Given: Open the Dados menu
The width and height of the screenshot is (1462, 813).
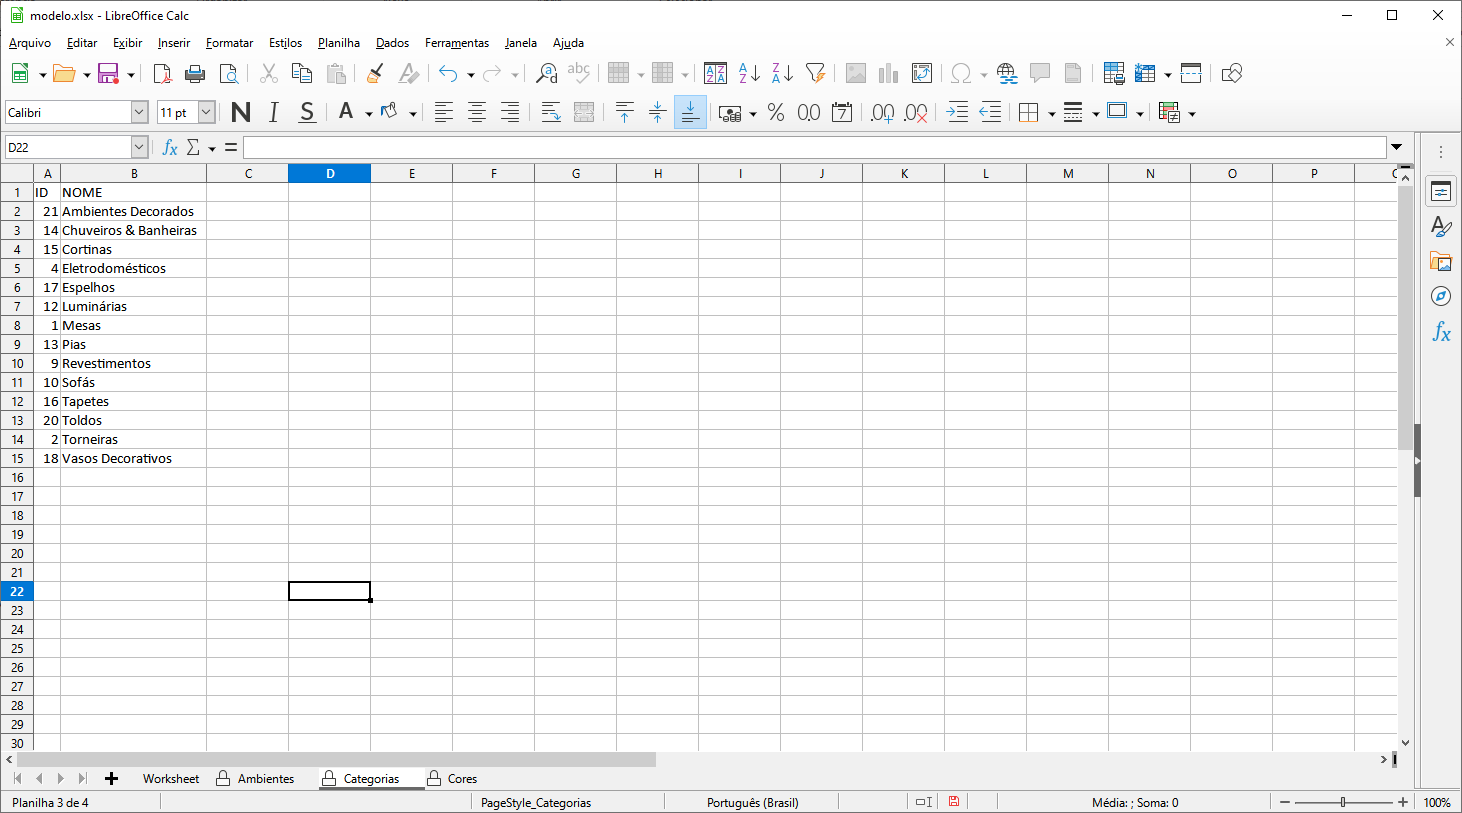Looking at the screenshot, I should [392, 43].
